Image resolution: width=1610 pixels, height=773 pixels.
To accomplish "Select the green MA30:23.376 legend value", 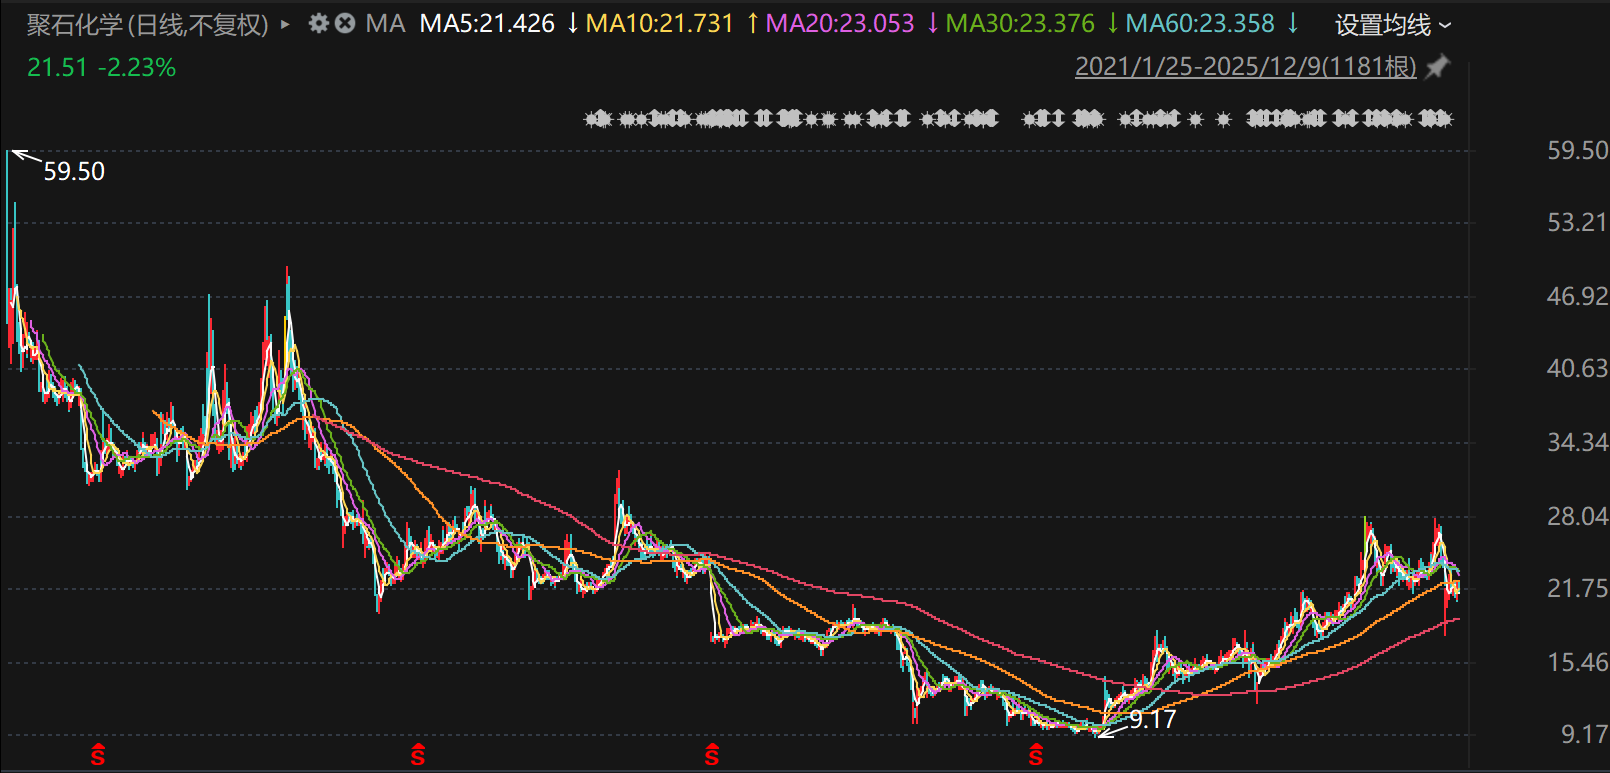I will [x=1020, y=23].
